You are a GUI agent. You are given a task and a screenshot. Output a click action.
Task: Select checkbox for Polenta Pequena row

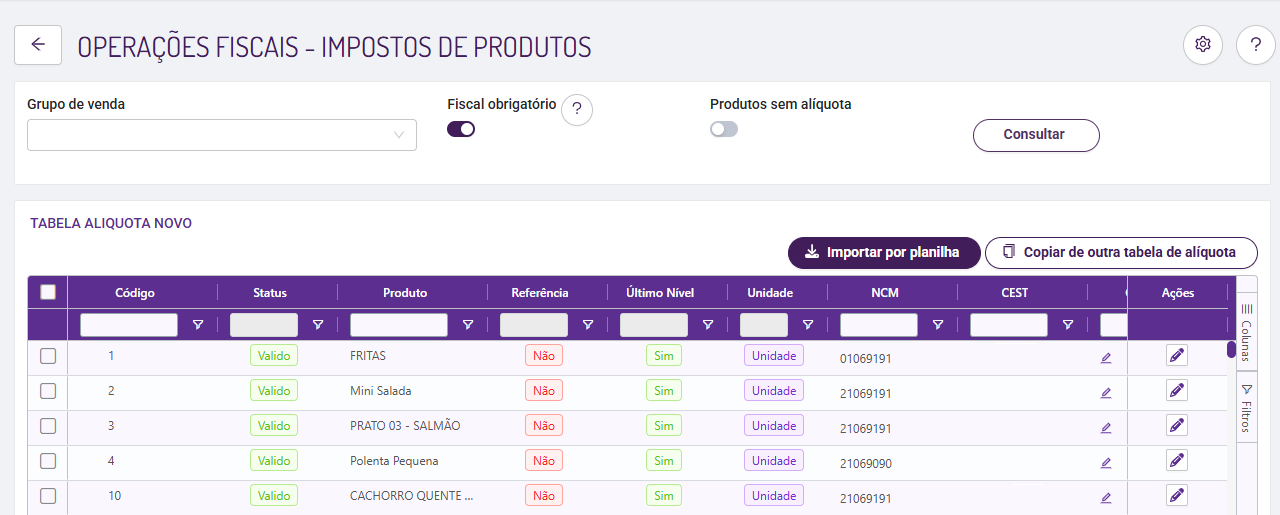[x=48, y=461]
